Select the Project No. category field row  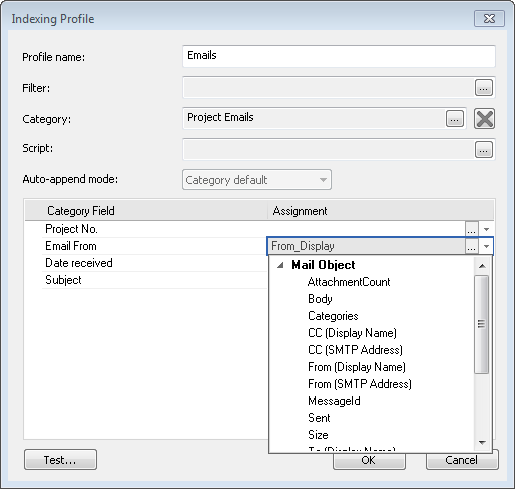tap(154, 229)
